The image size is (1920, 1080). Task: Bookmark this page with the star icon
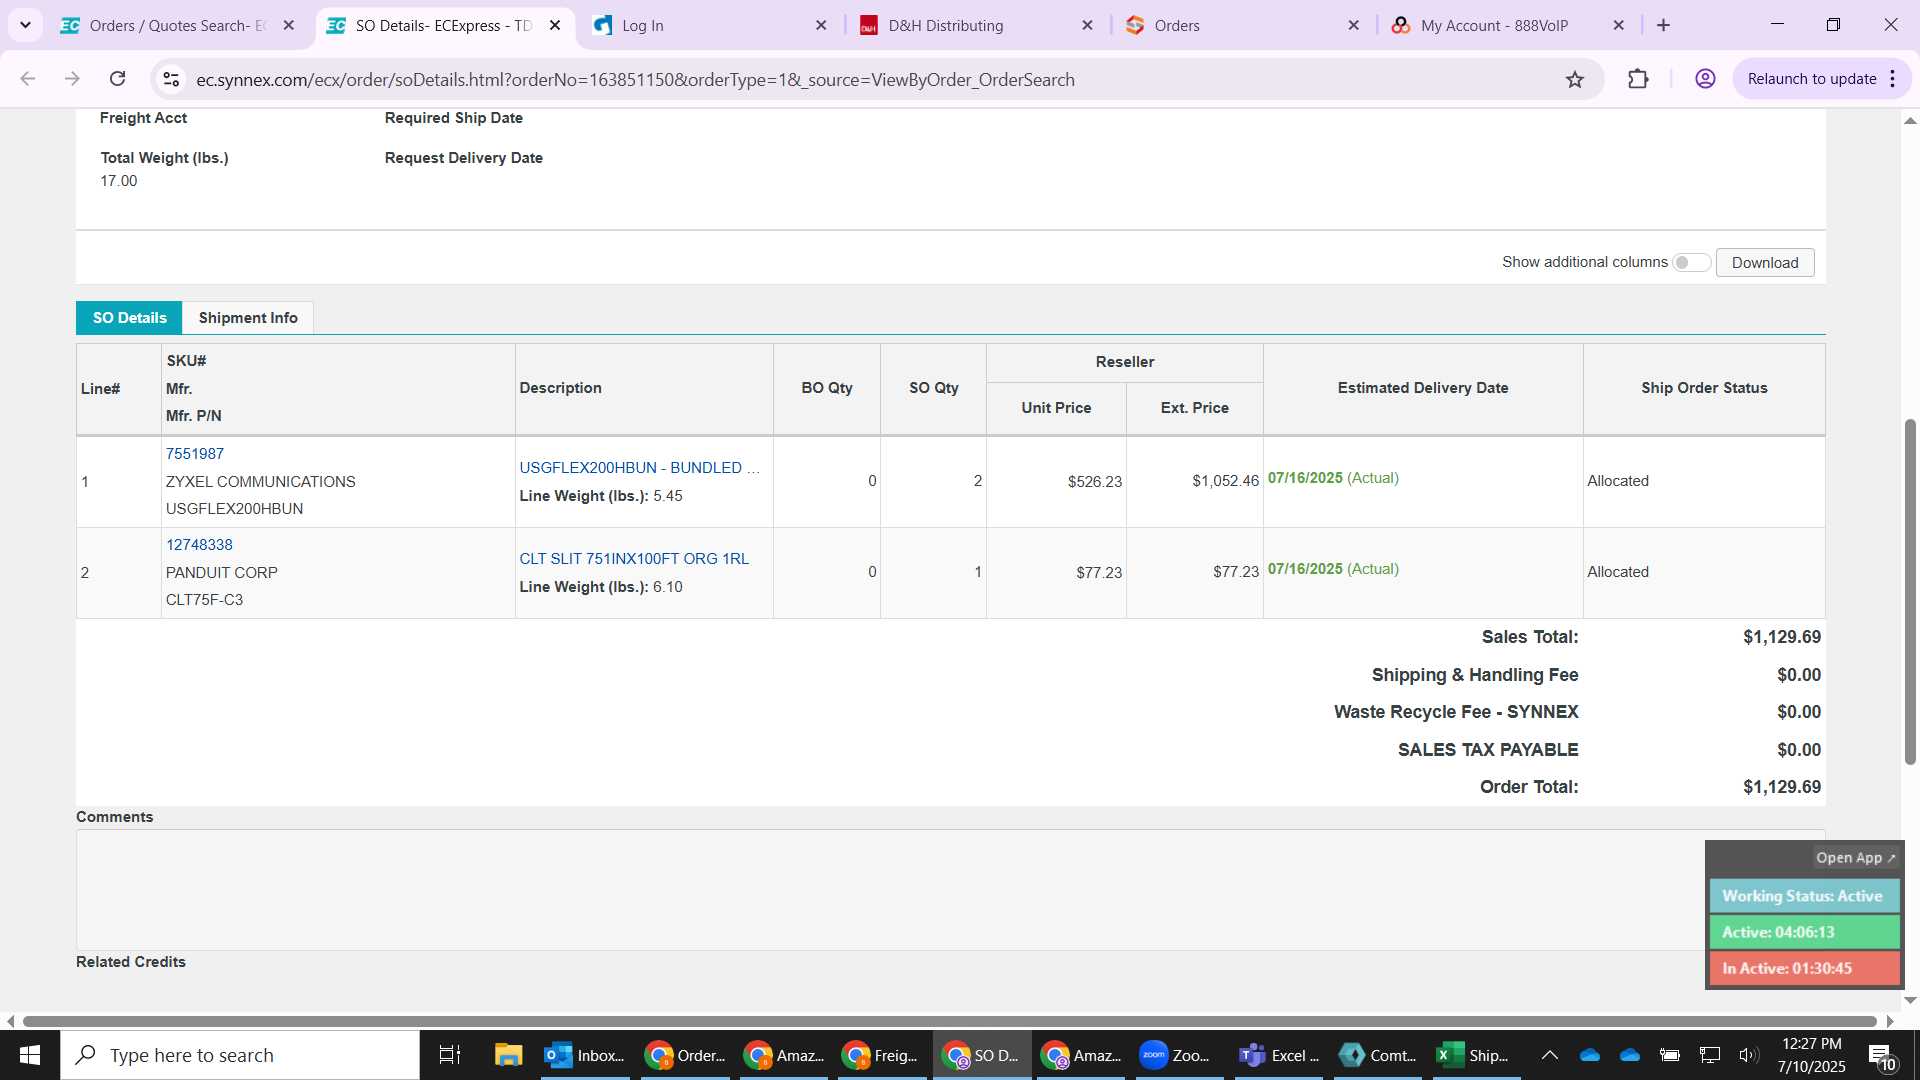click(1575, 79)
